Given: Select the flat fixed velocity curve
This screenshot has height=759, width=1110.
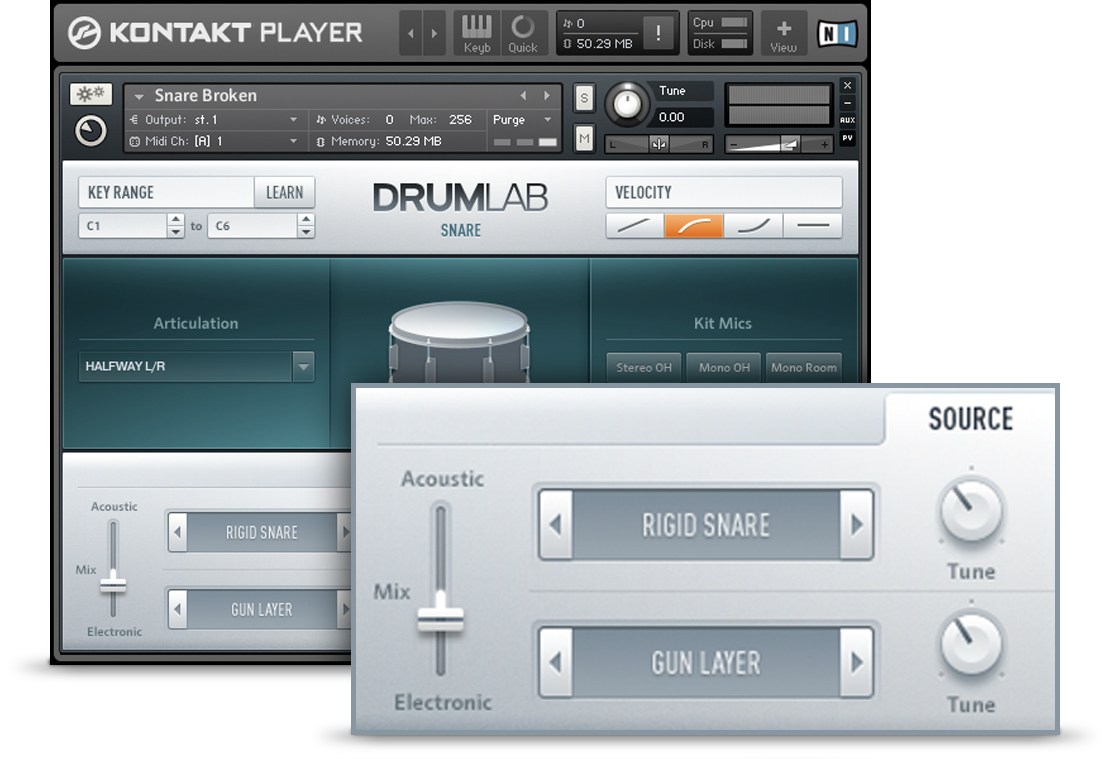Looking at the screenshot, I should 813,226.
